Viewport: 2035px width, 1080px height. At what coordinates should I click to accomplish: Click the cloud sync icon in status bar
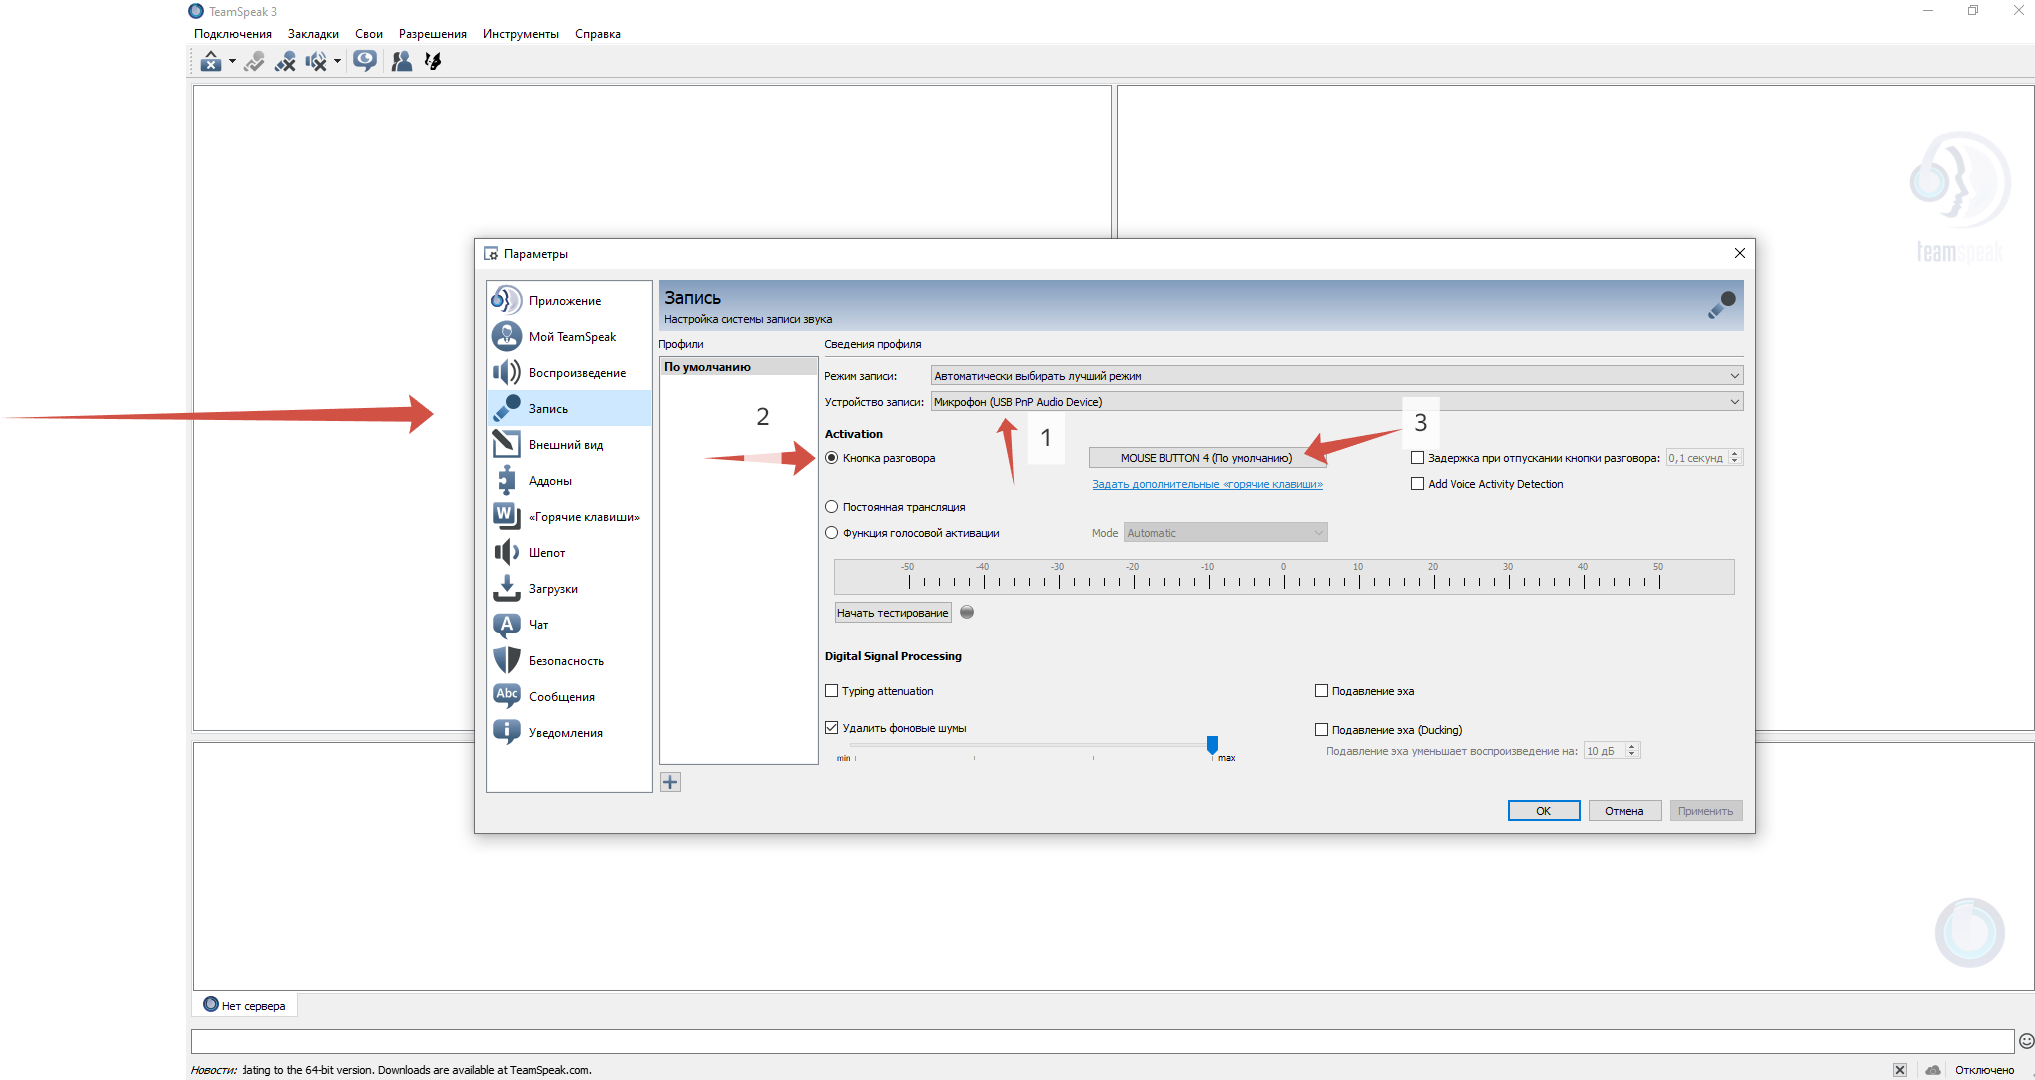tap(1933, 1070)
